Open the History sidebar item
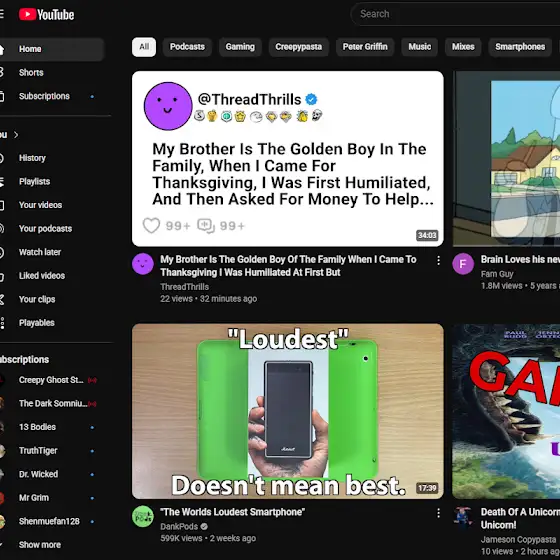Screen dimensions: 560x560 [x=32, y=158]
